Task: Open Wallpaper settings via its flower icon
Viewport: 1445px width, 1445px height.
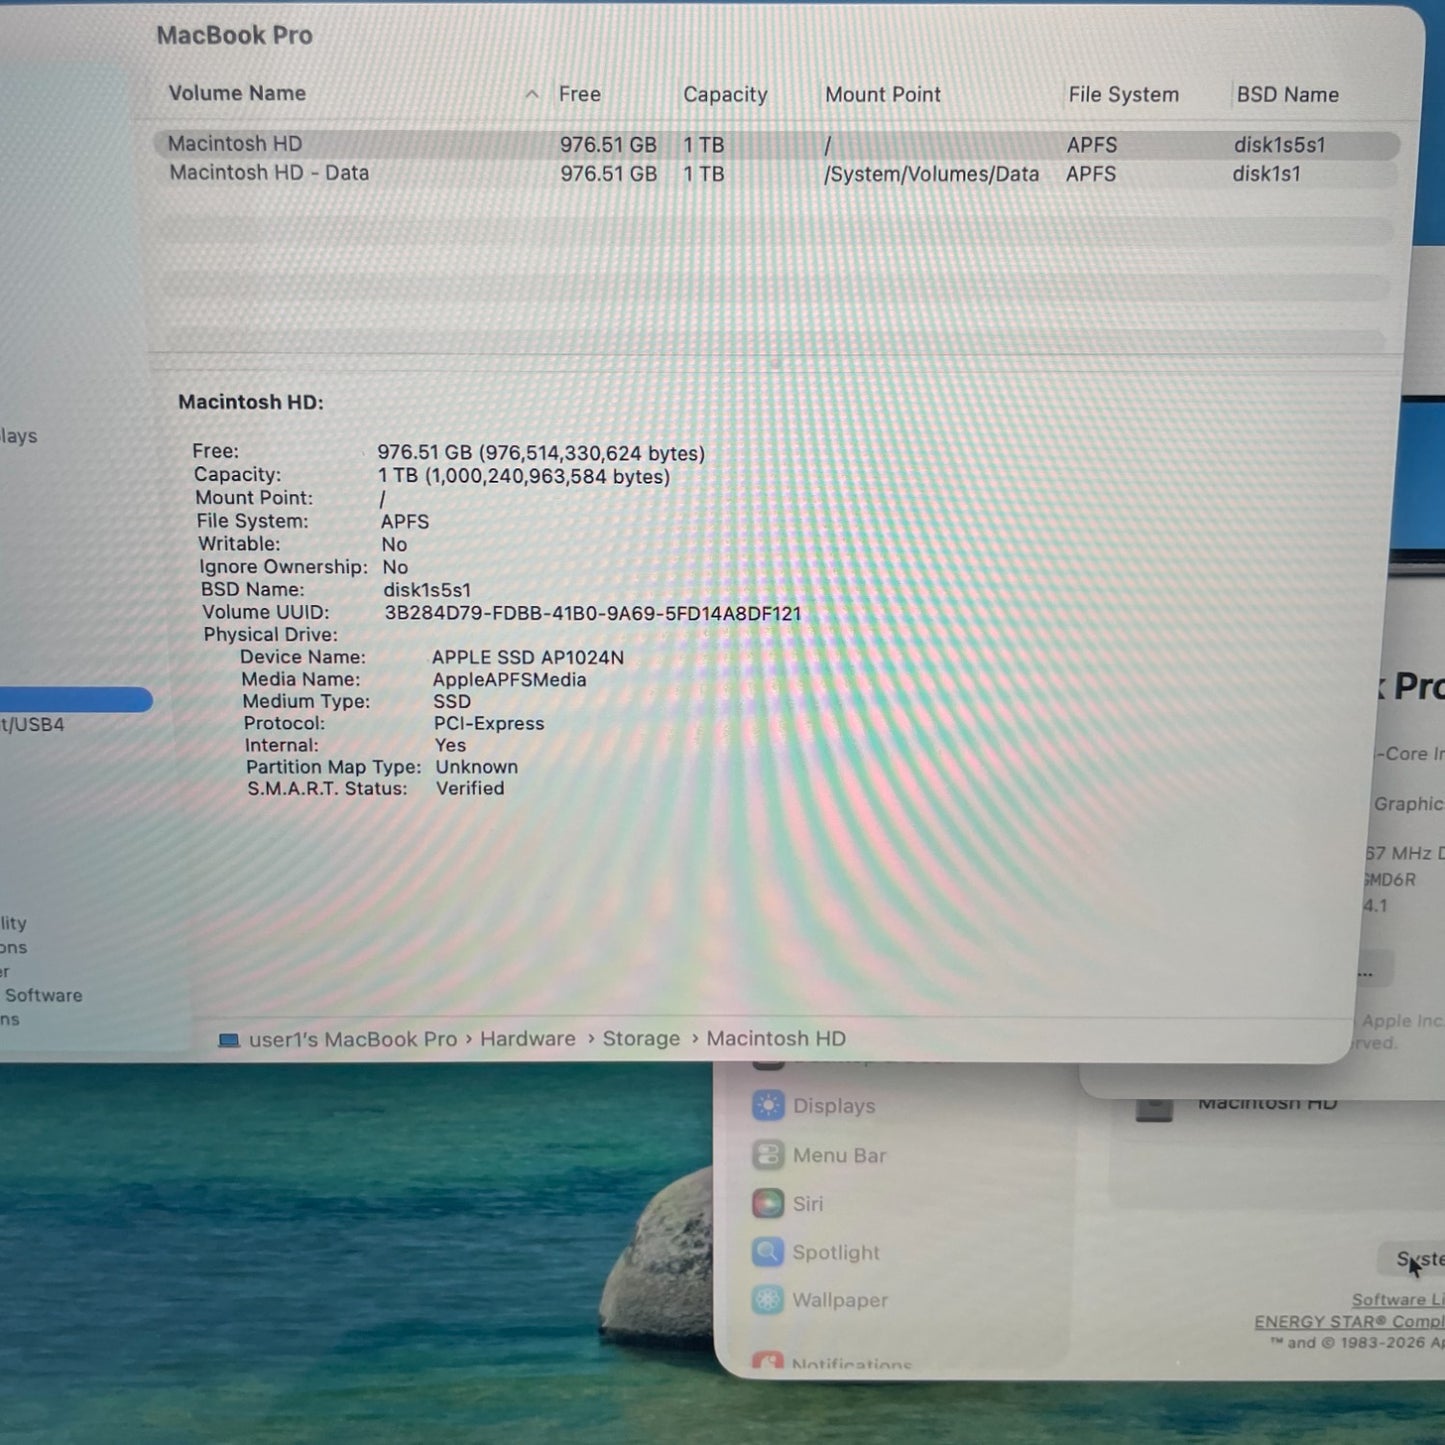Action: (x=768, y=1299)
